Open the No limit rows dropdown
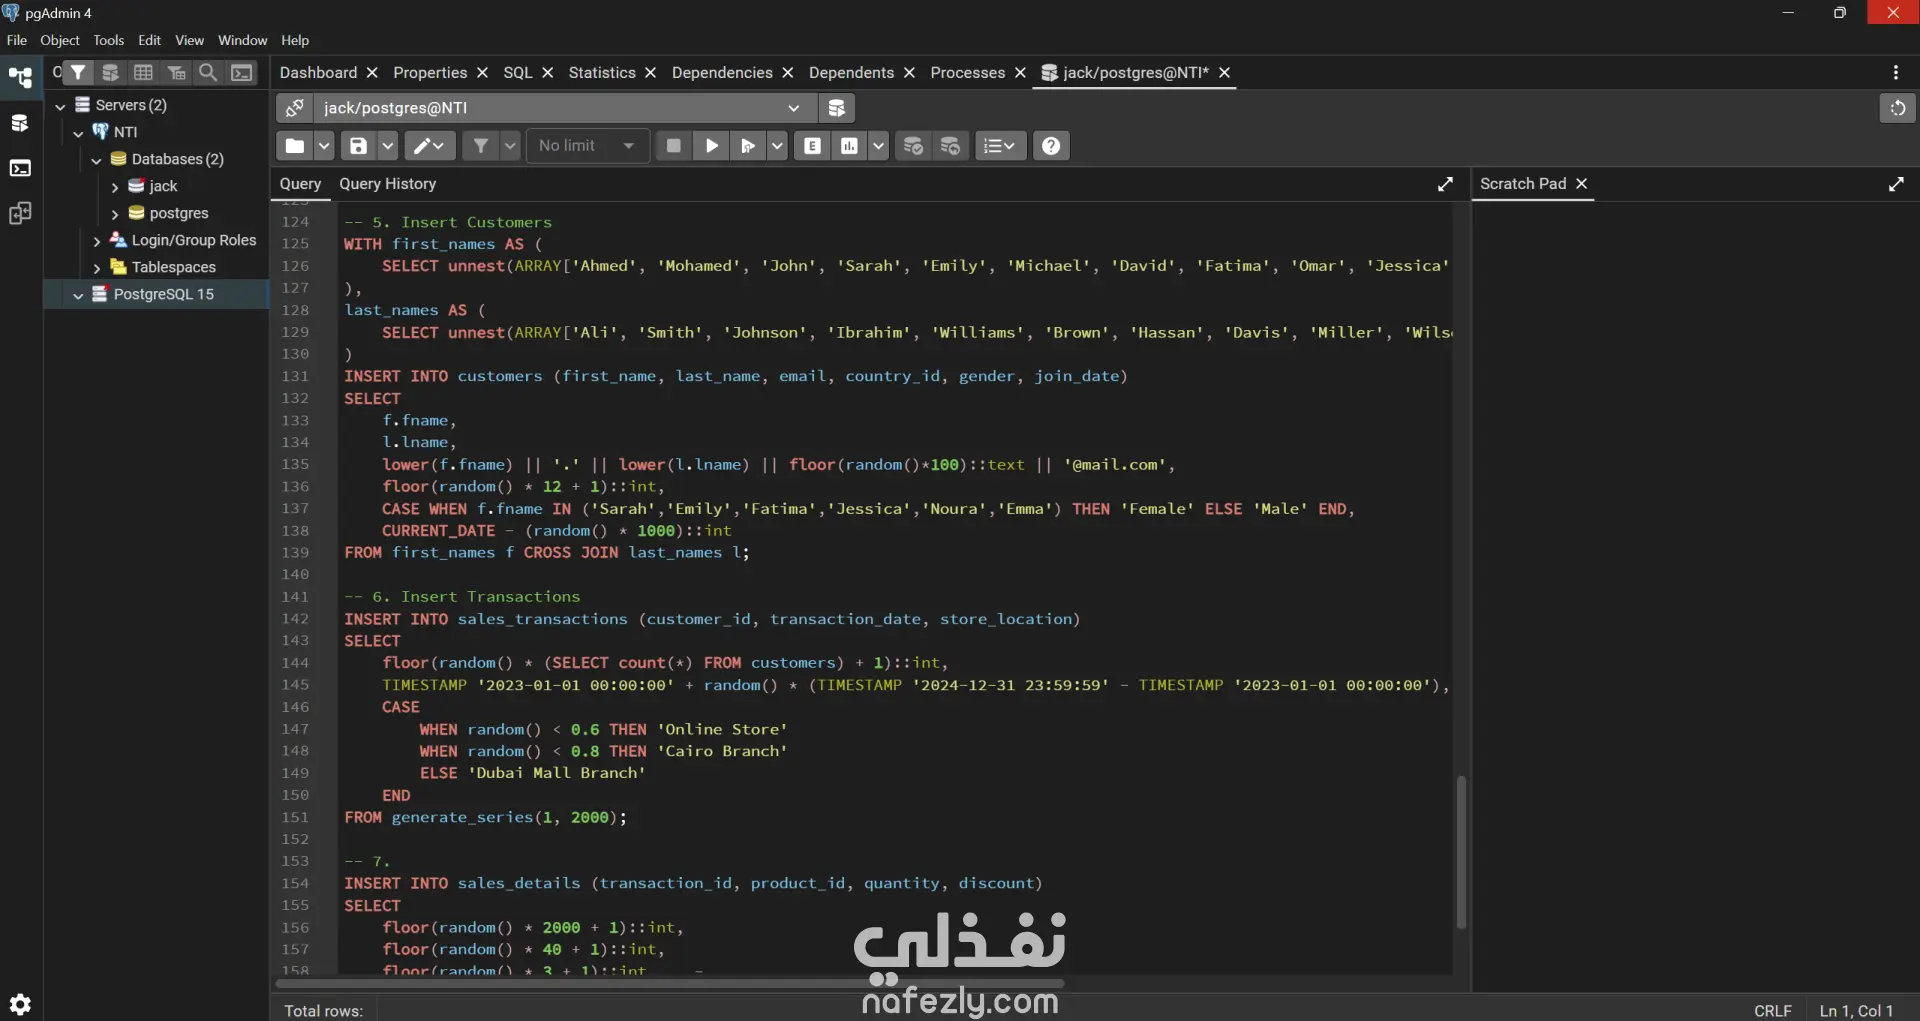 [587, 146]
